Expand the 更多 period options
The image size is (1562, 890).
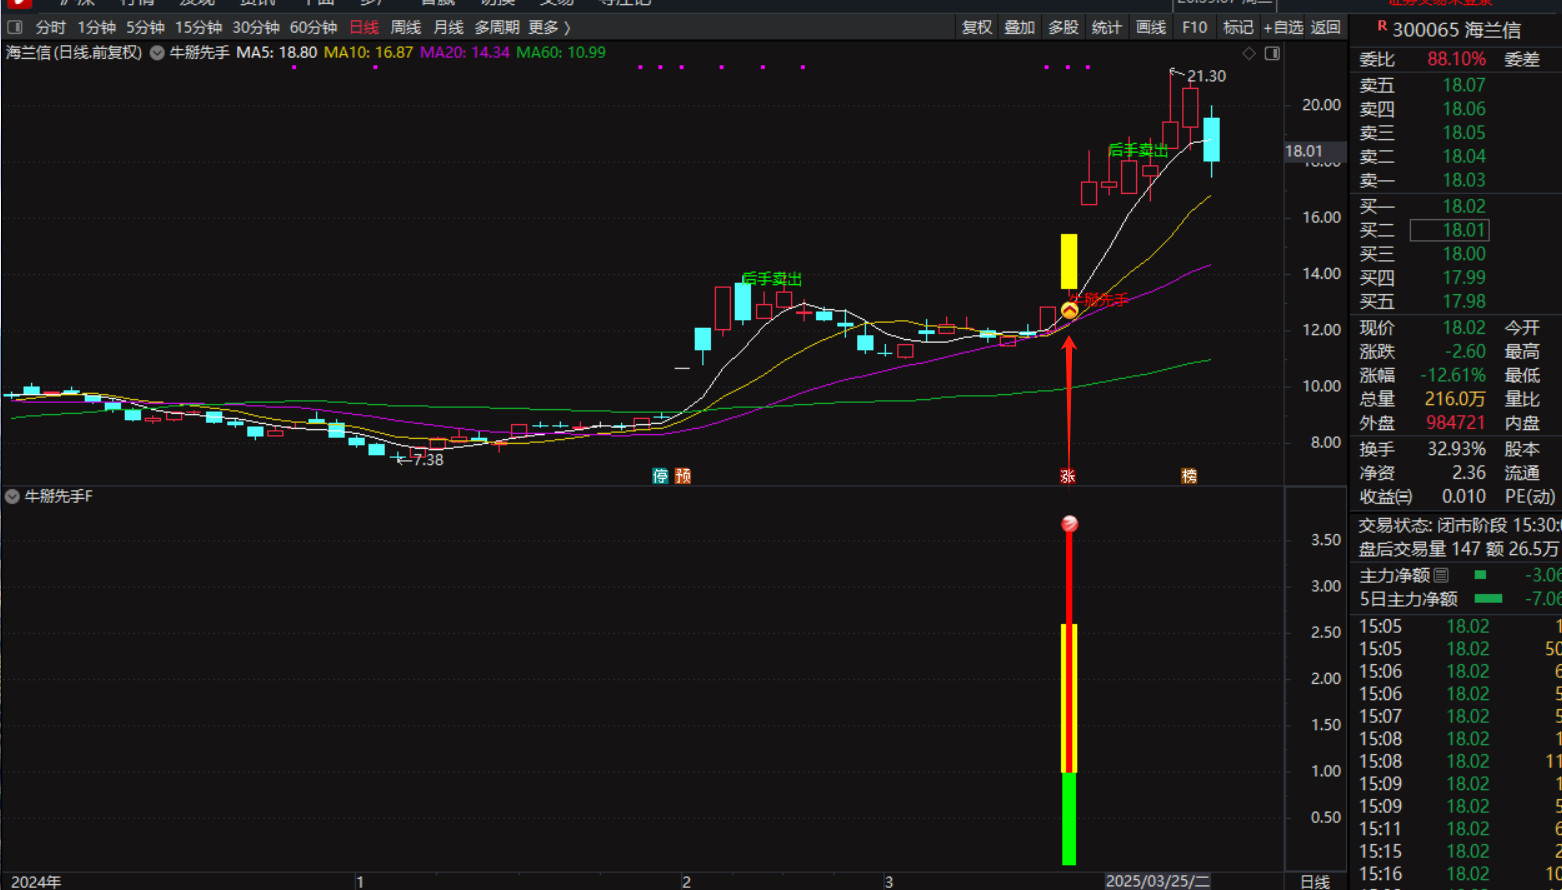(549, 27)
